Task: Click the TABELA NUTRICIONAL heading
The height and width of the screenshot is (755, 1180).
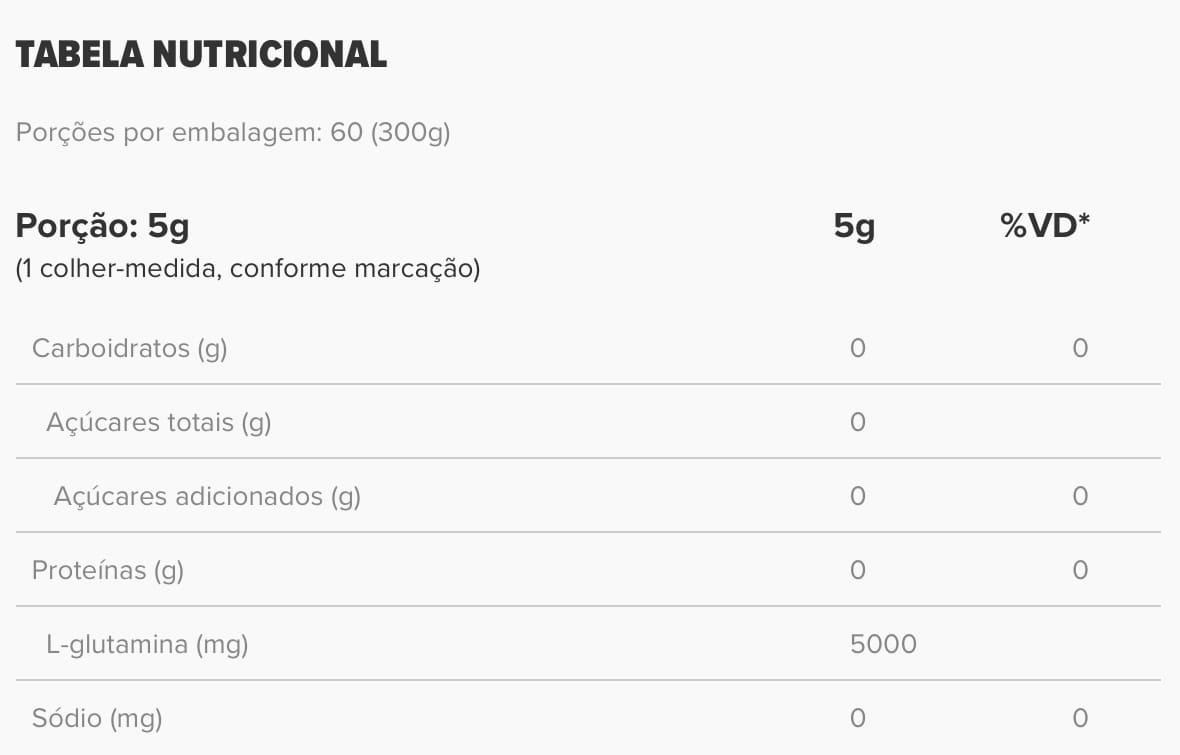Action: (201, 55)
